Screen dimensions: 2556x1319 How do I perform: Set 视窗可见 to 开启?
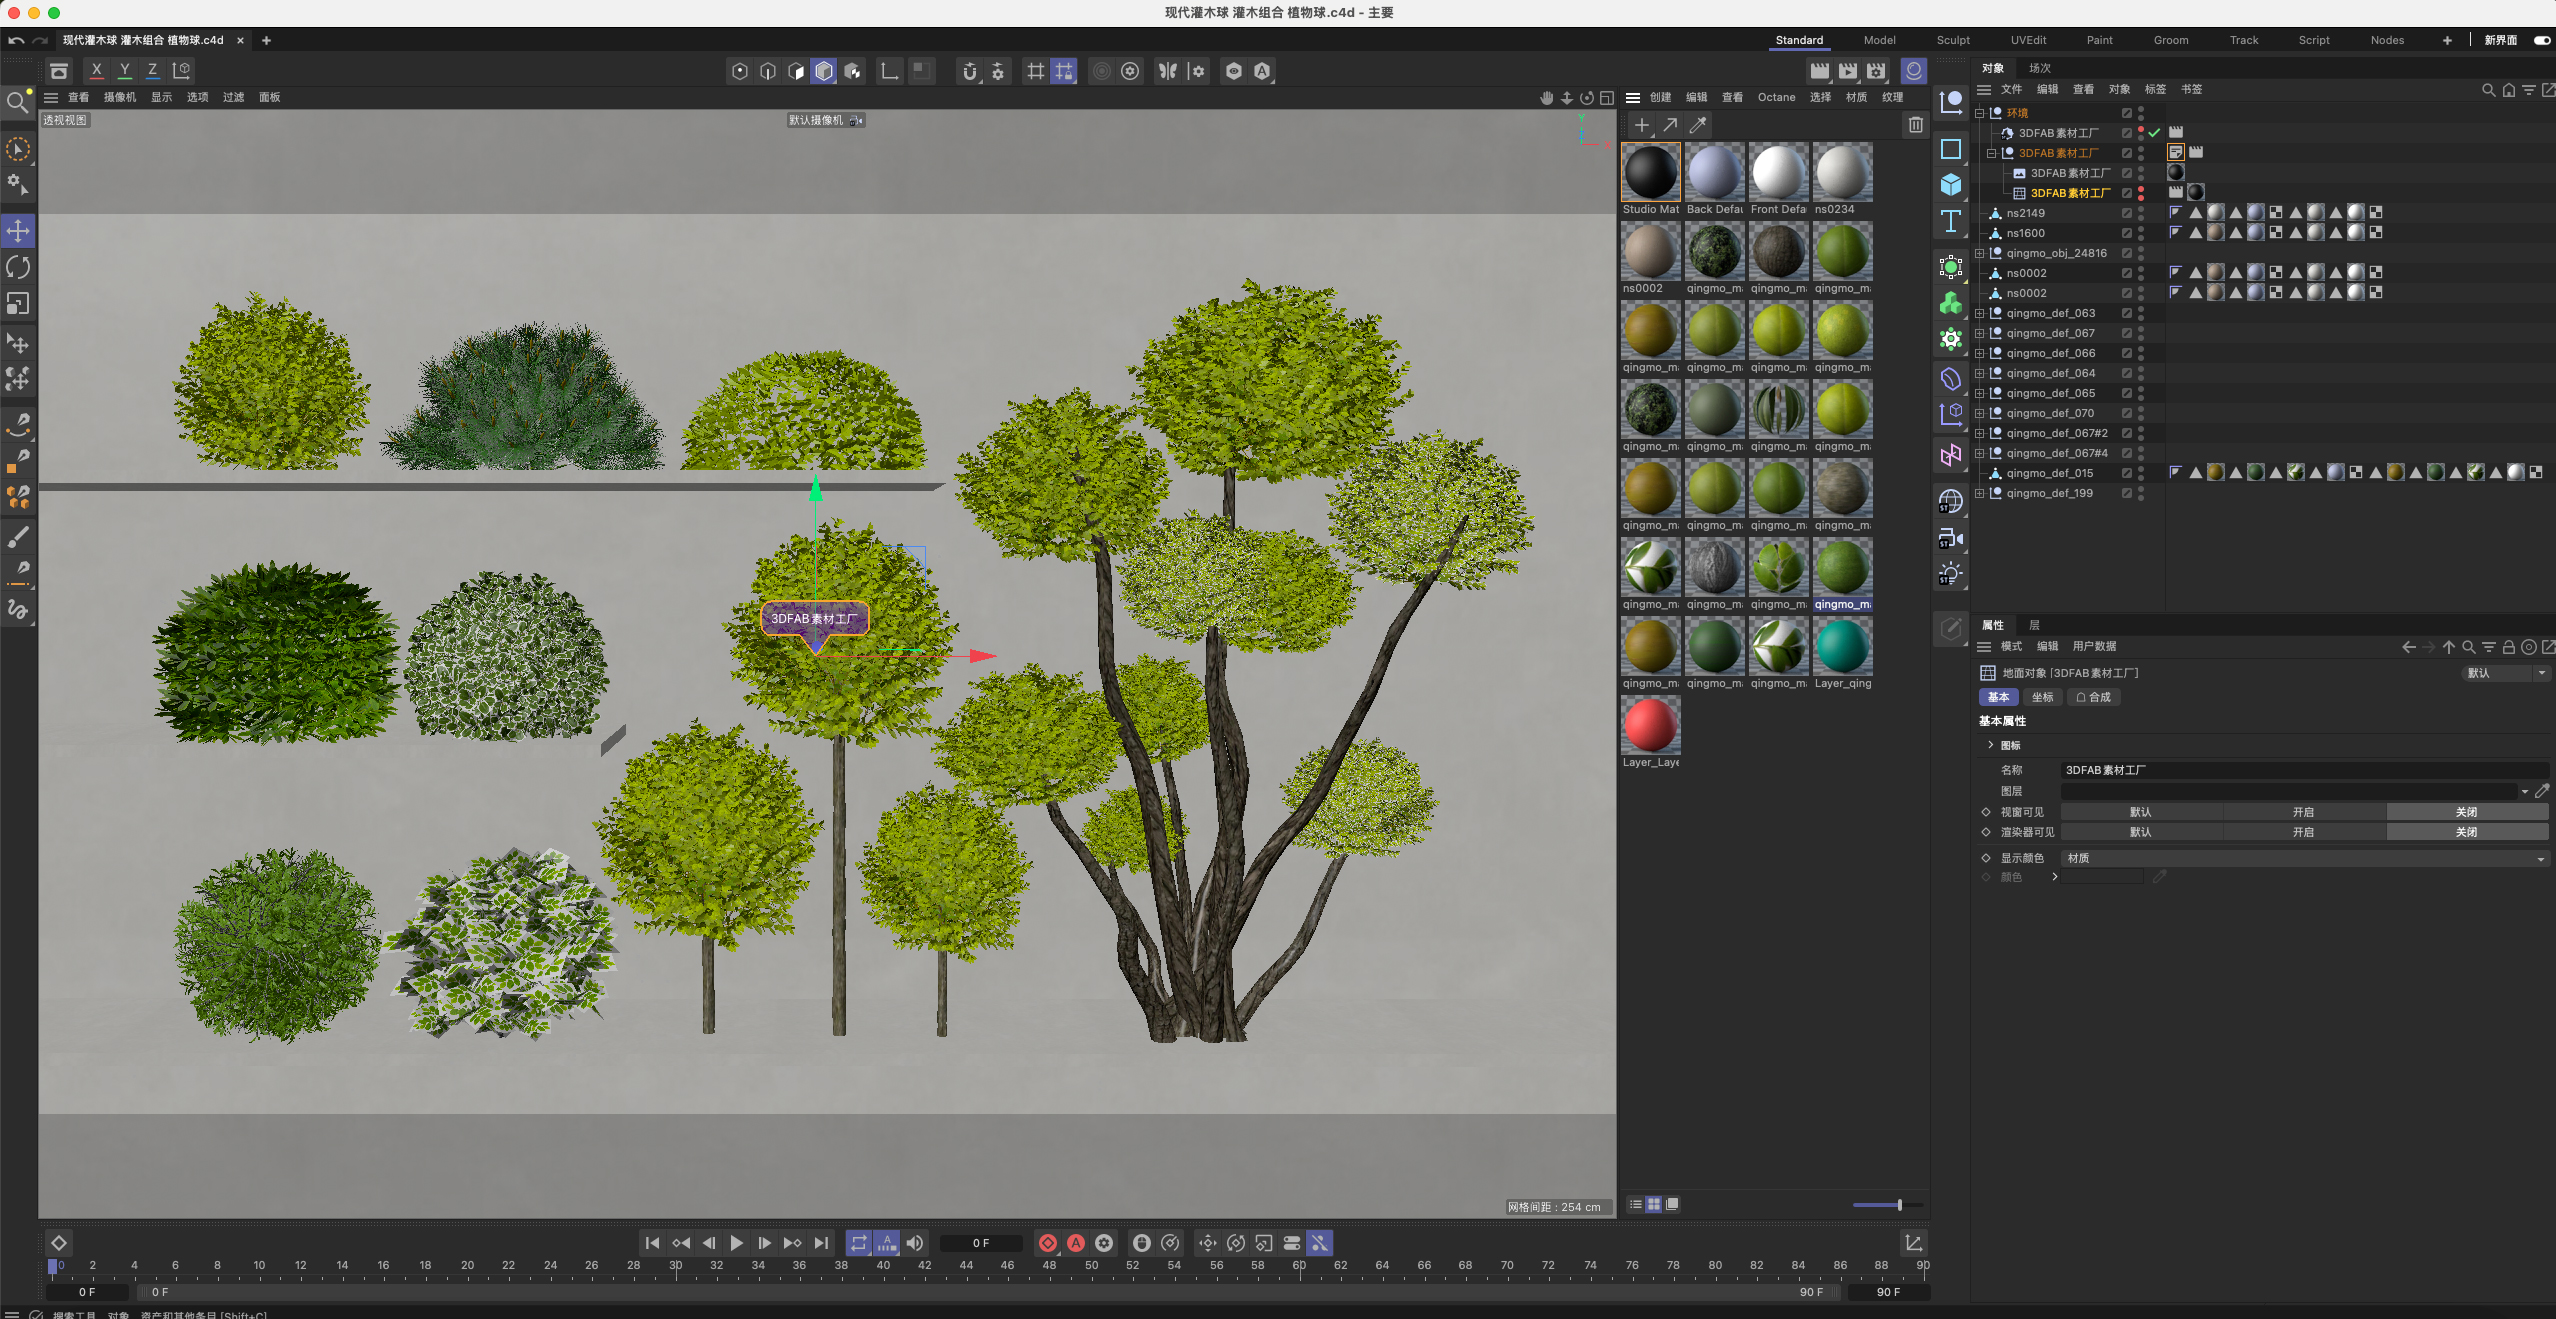[2303, 812]
